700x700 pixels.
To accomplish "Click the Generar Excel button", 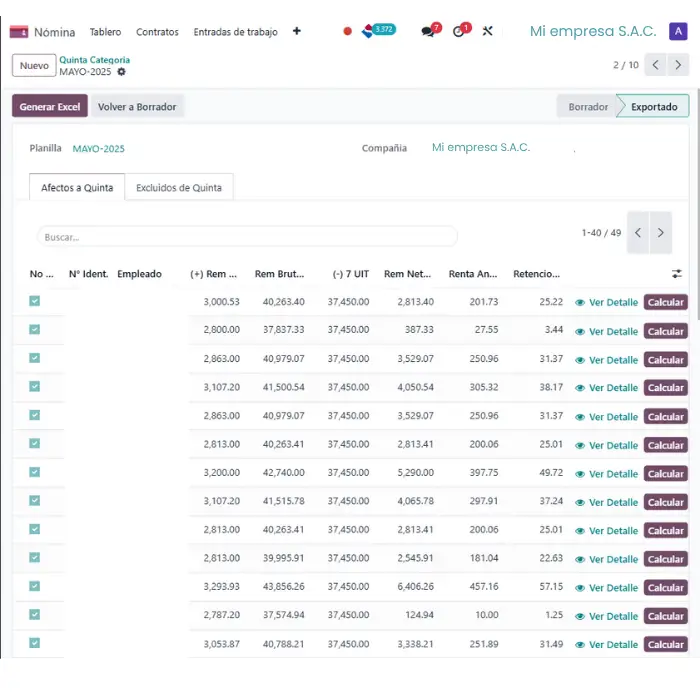I will tap(50, 107).
